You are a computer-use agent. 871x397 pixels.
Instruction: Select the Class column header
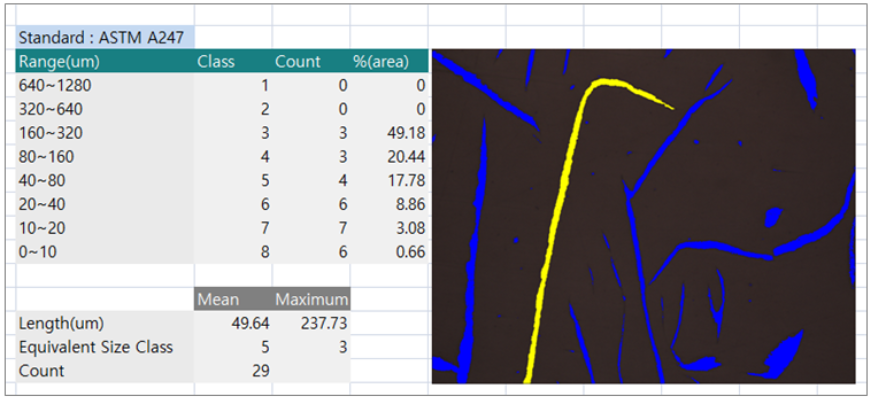click(233, 61)
